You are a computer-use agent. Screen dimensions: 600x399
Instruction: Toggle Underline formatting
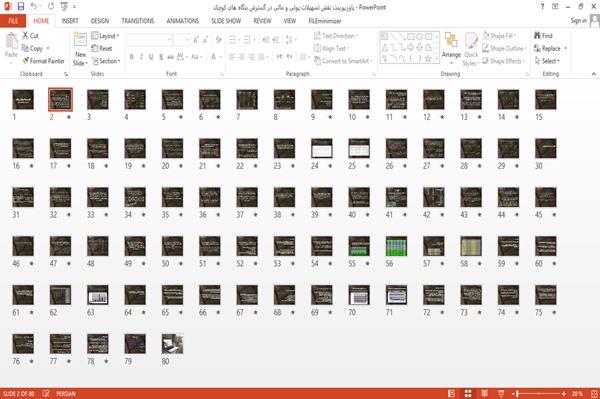151,57
